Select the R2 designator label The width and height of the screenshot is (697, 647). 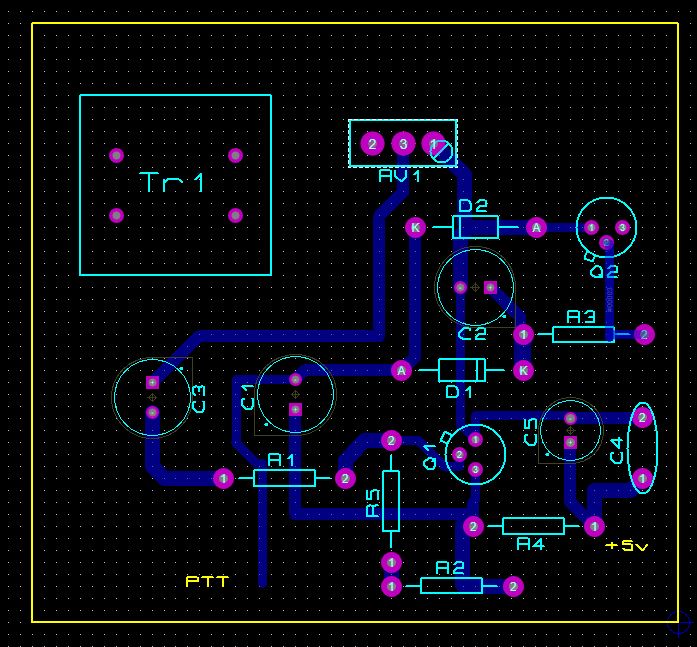point(450,568)
